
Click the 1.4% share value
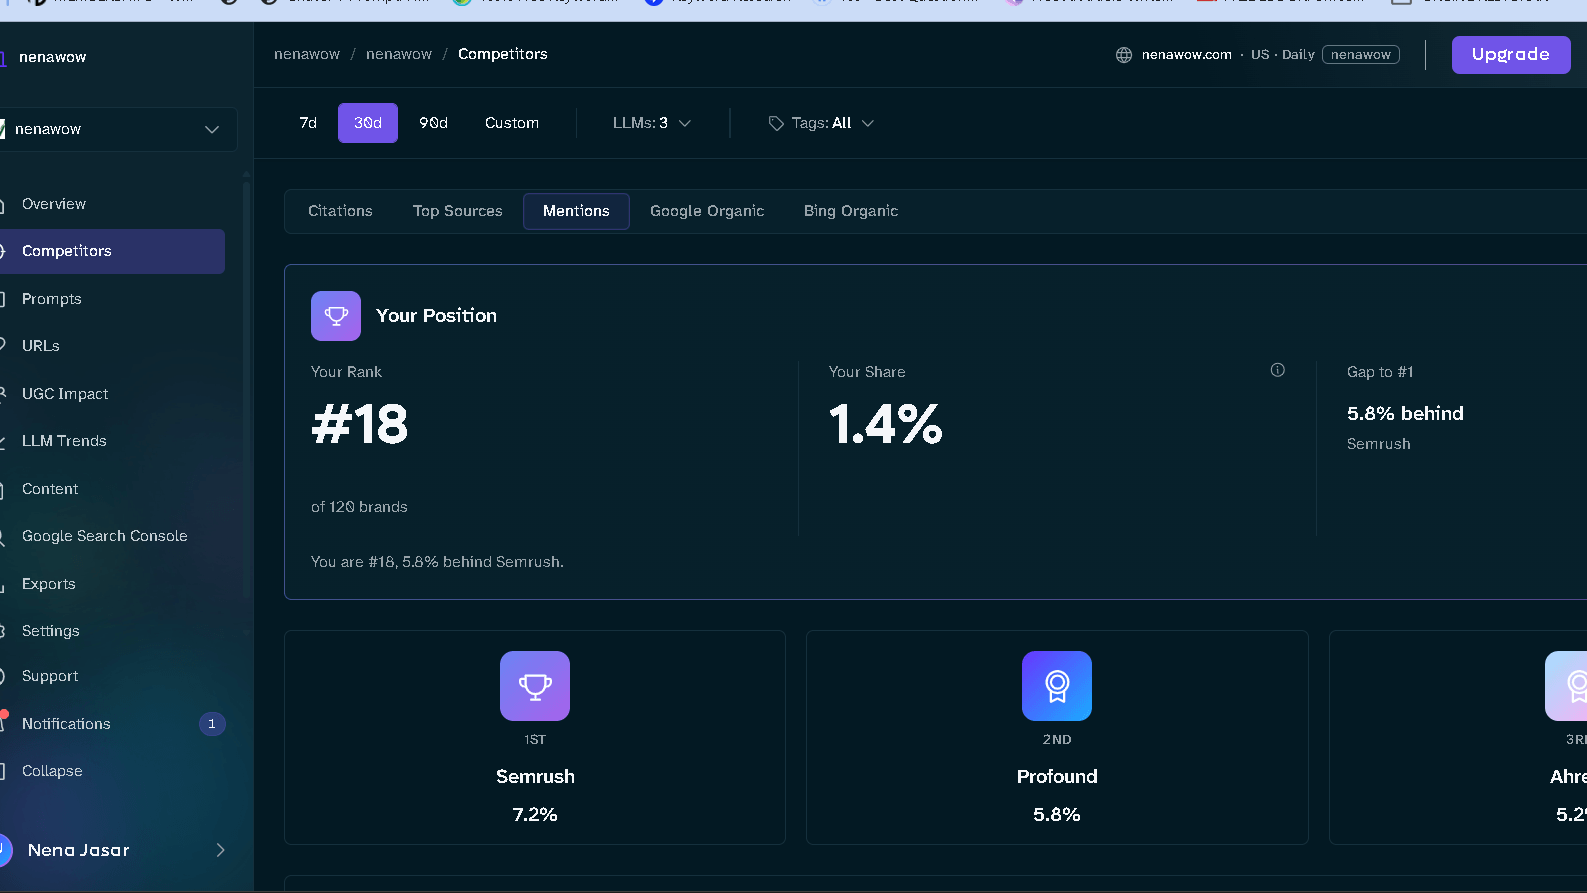(886, 424)
